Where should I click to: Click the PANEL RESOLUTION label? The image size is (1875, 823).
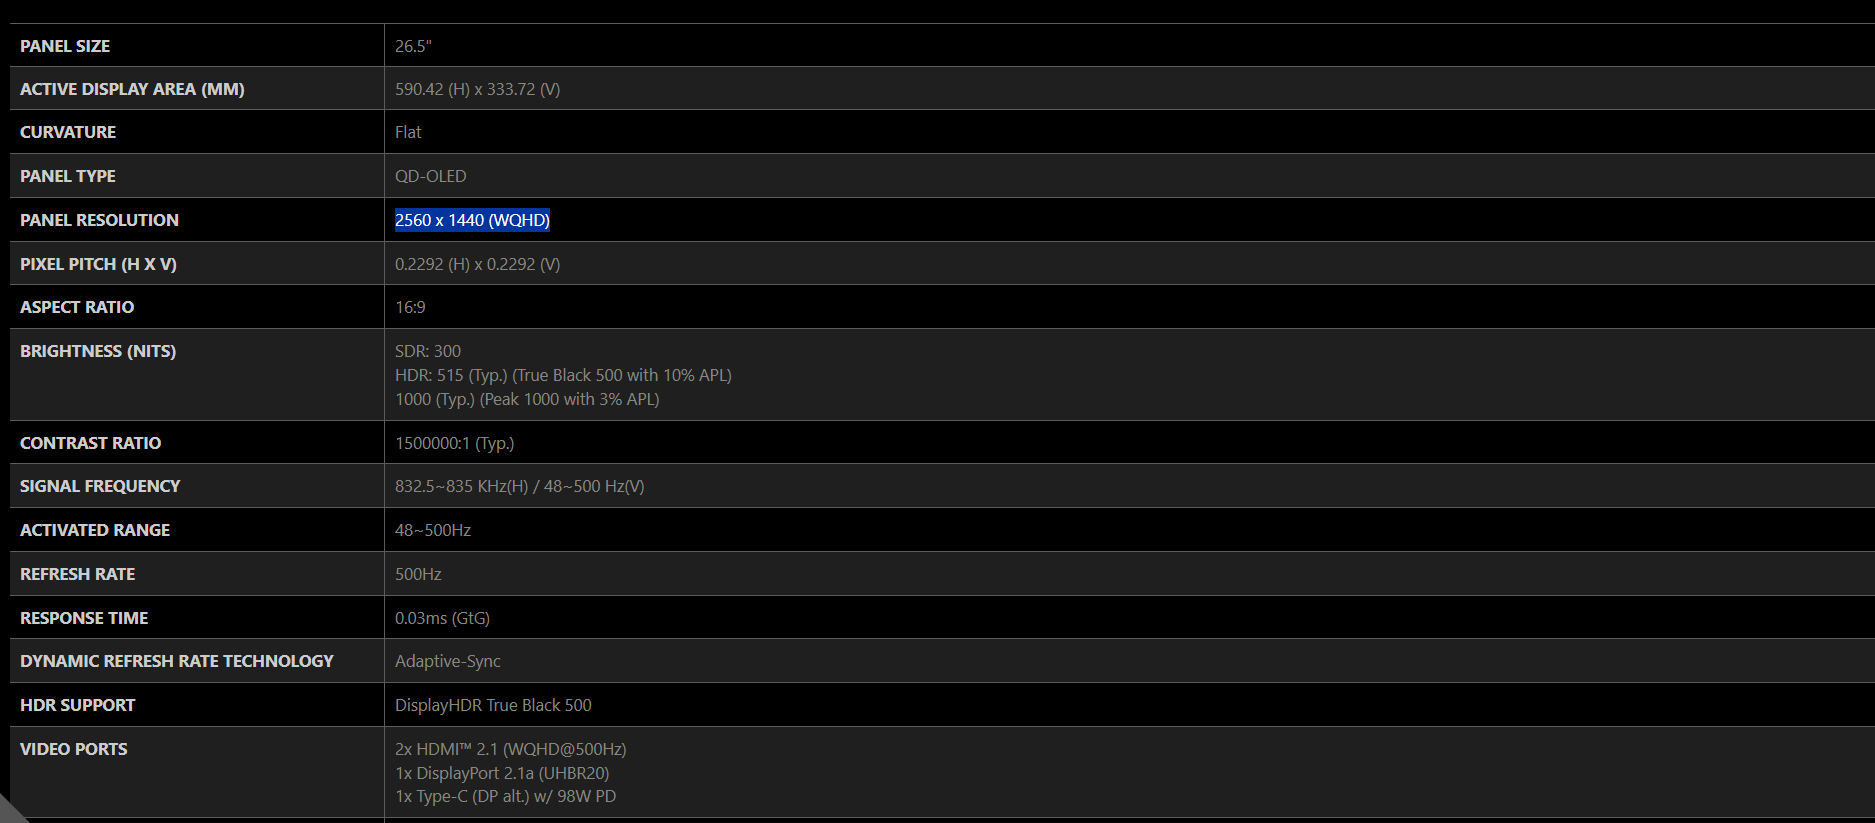tap(99, 220)
